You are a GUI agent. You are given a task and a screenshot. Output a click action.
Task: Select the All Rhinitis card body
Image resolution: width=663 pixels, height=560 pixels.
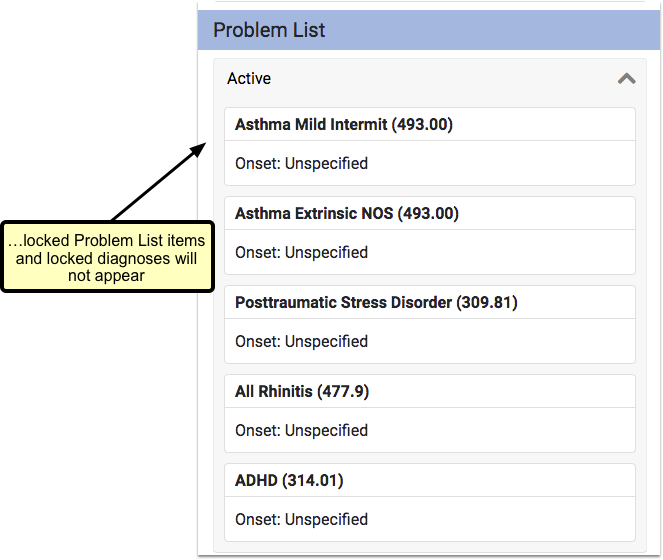(x=430, y=430)
